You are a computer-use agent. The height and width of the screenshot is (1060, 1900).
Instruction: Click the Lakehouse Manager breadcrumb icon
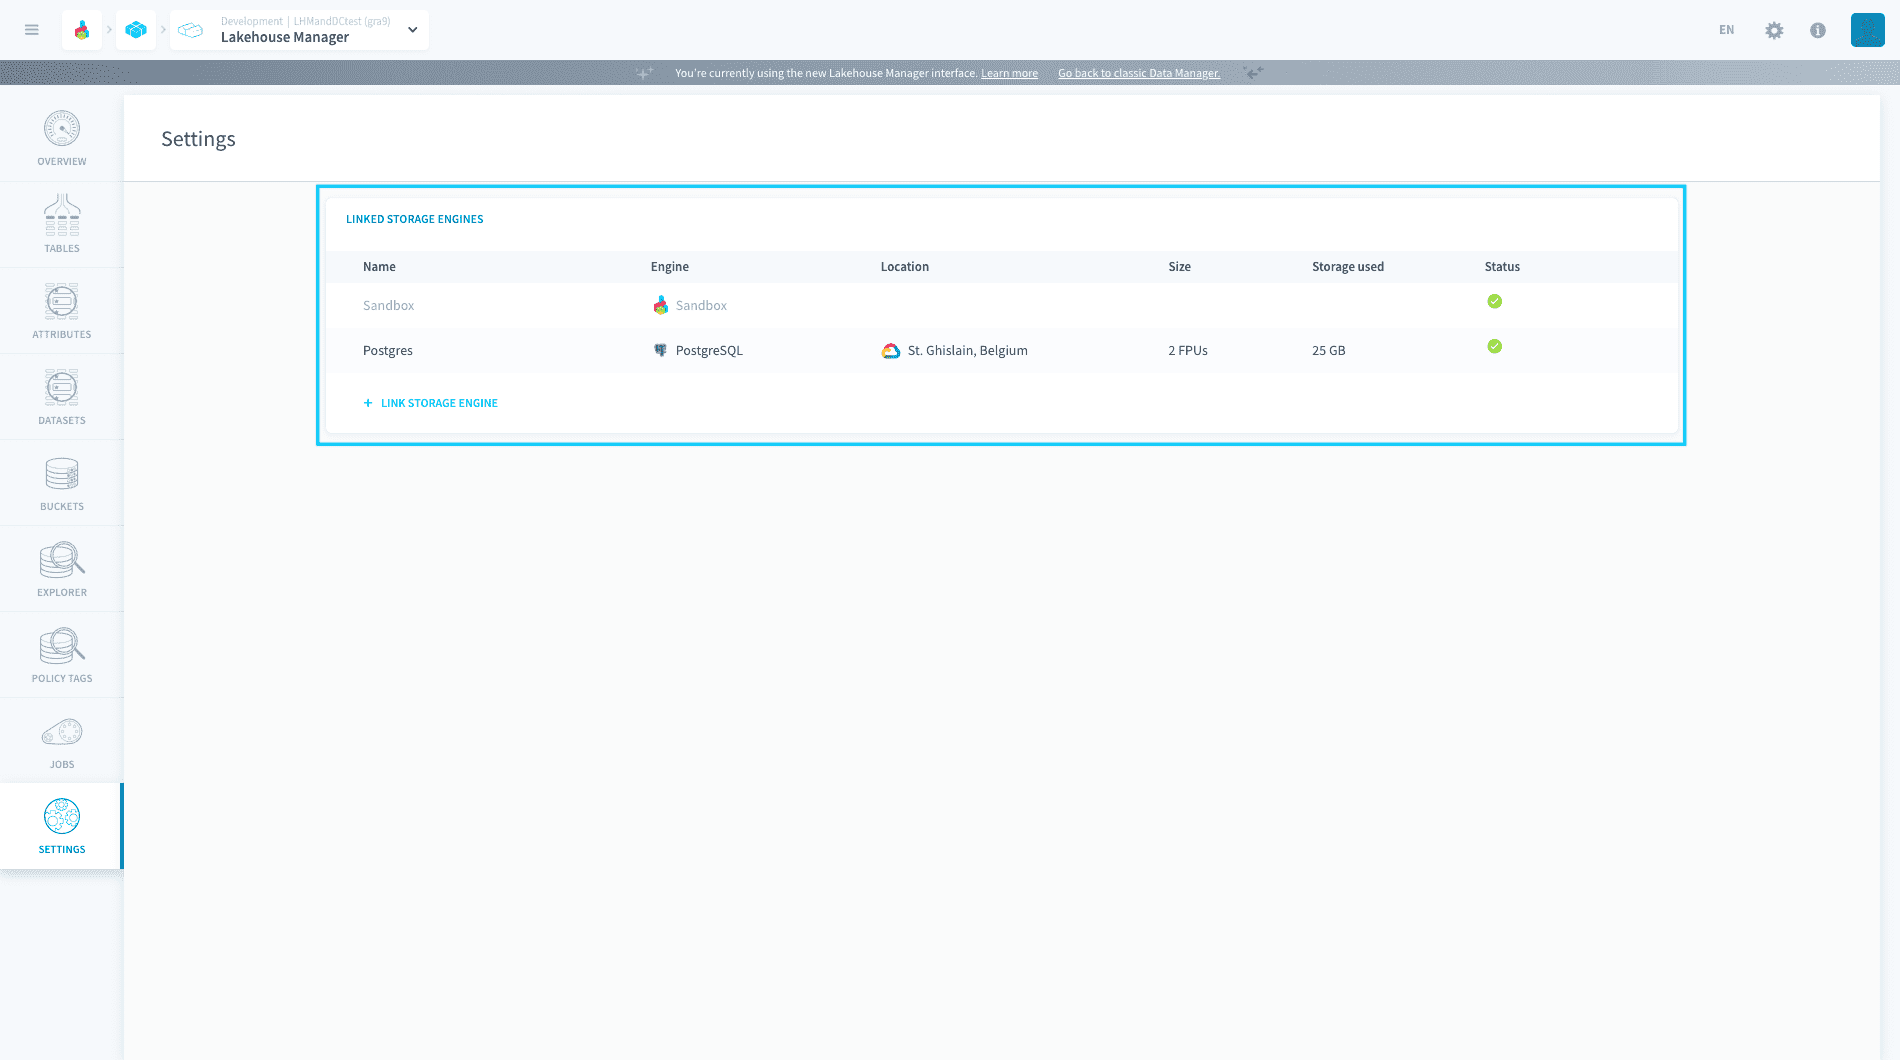click(x=190, y=30)
